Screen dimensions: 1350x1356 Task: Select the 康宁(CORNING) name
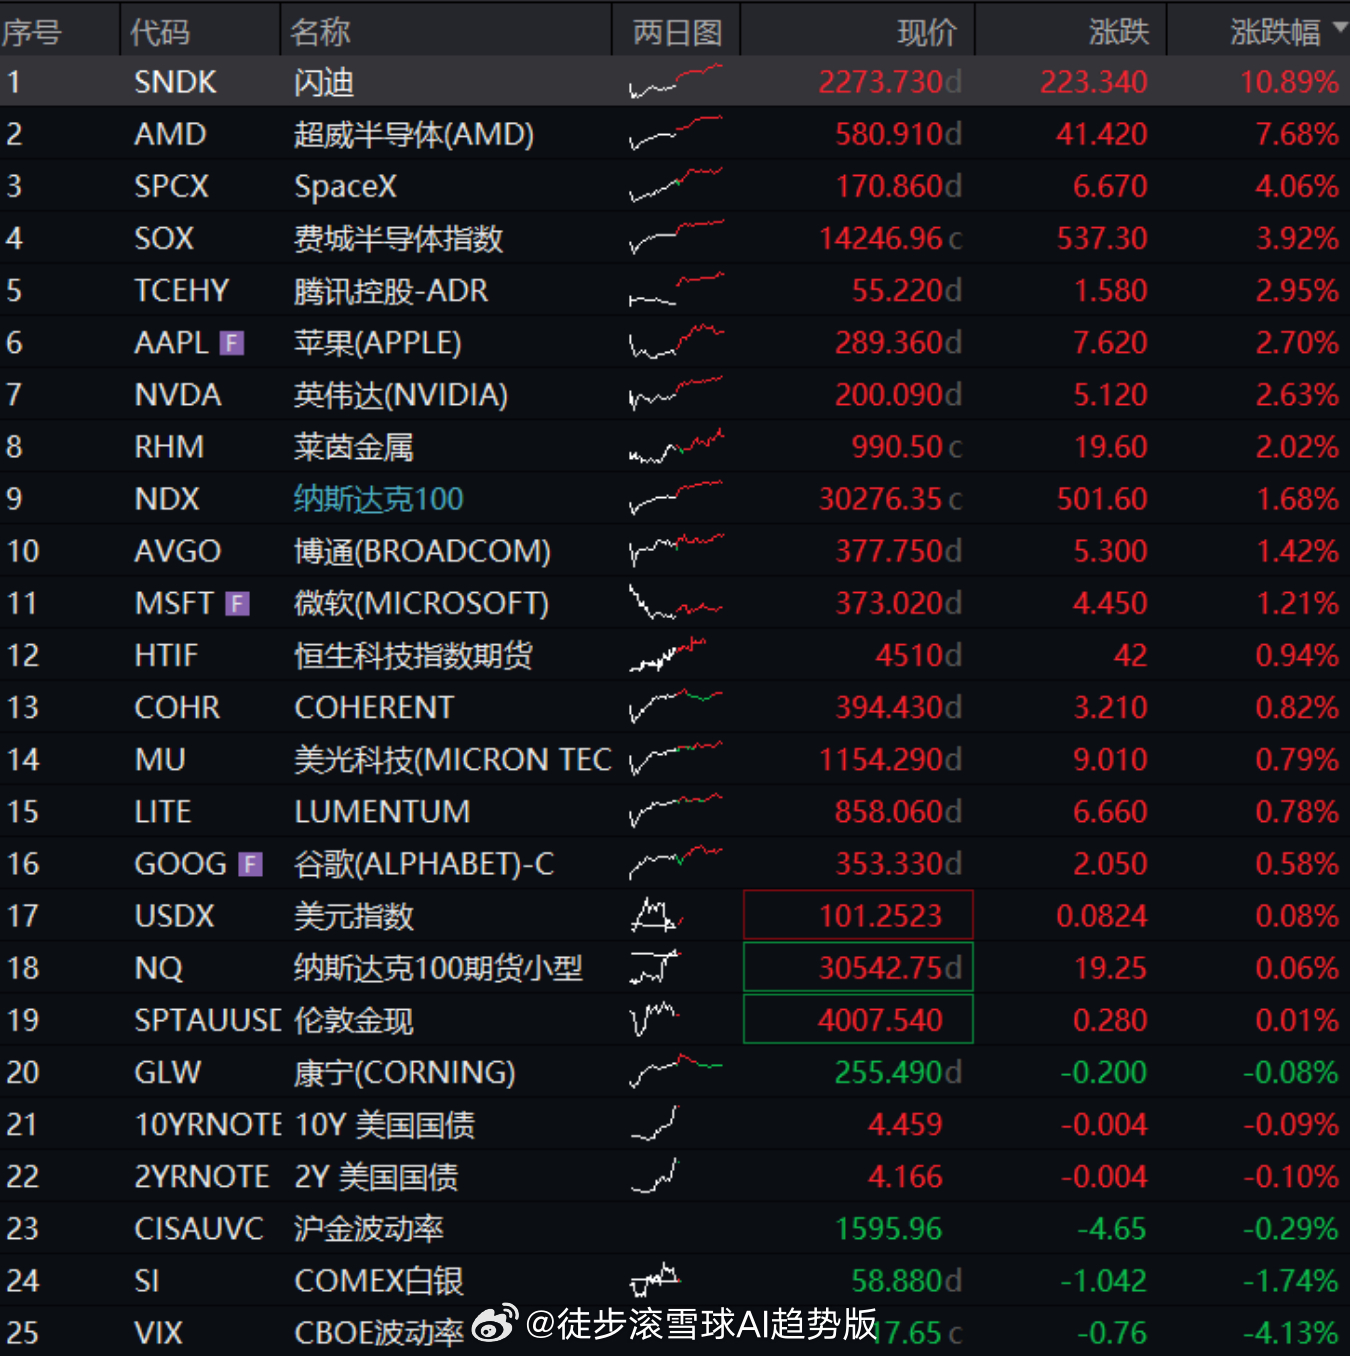tap(404, 1073)
